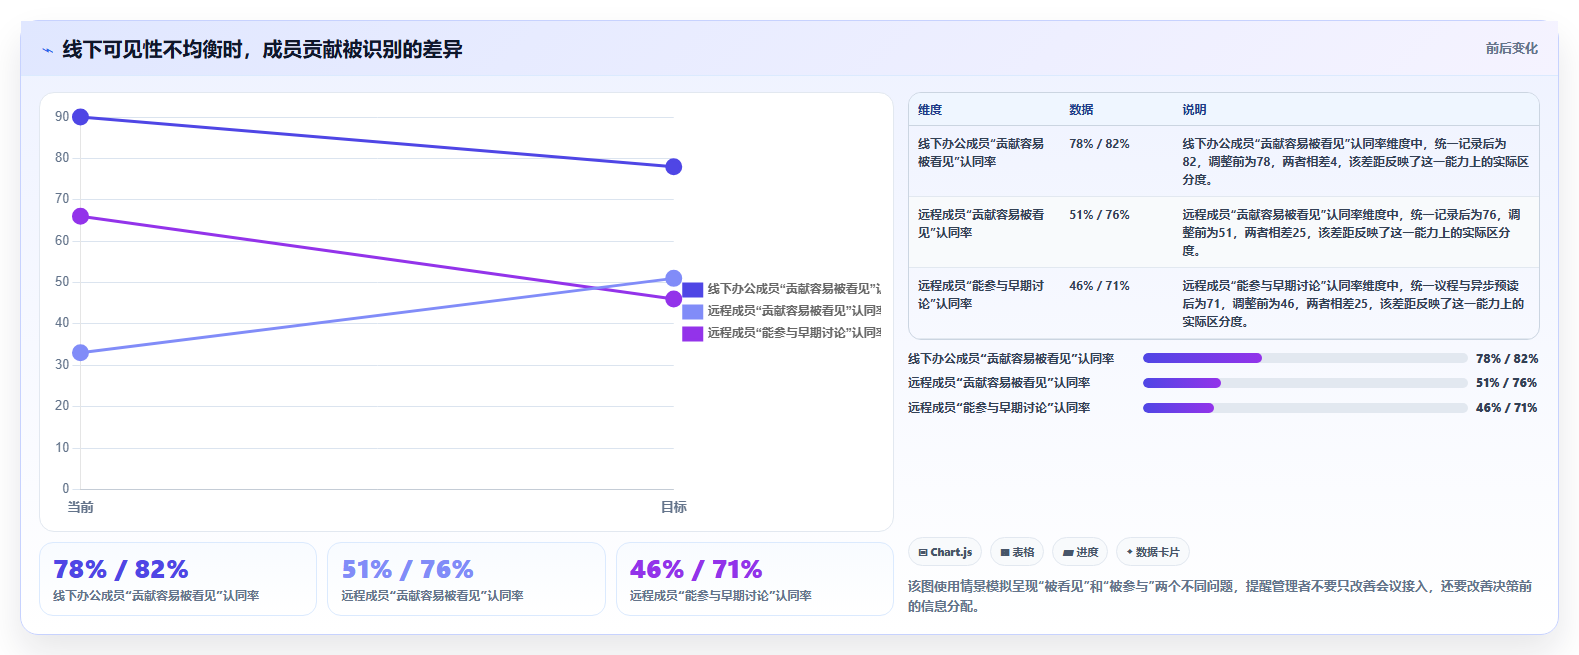Click the dark blue data point at value 78

coord(674,167)
